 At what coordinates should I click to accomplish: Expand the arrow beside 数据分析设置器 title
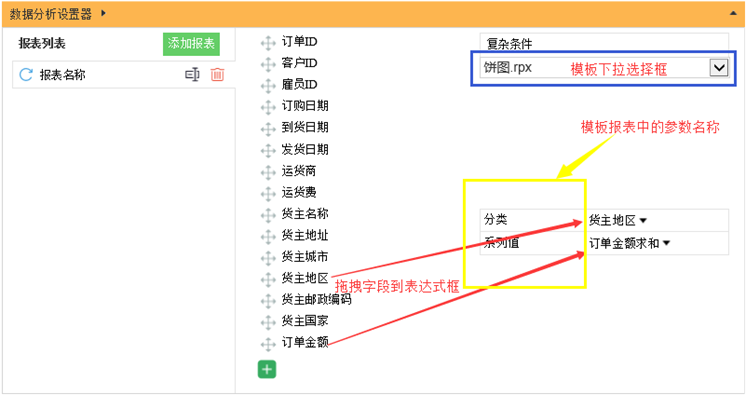103,13
